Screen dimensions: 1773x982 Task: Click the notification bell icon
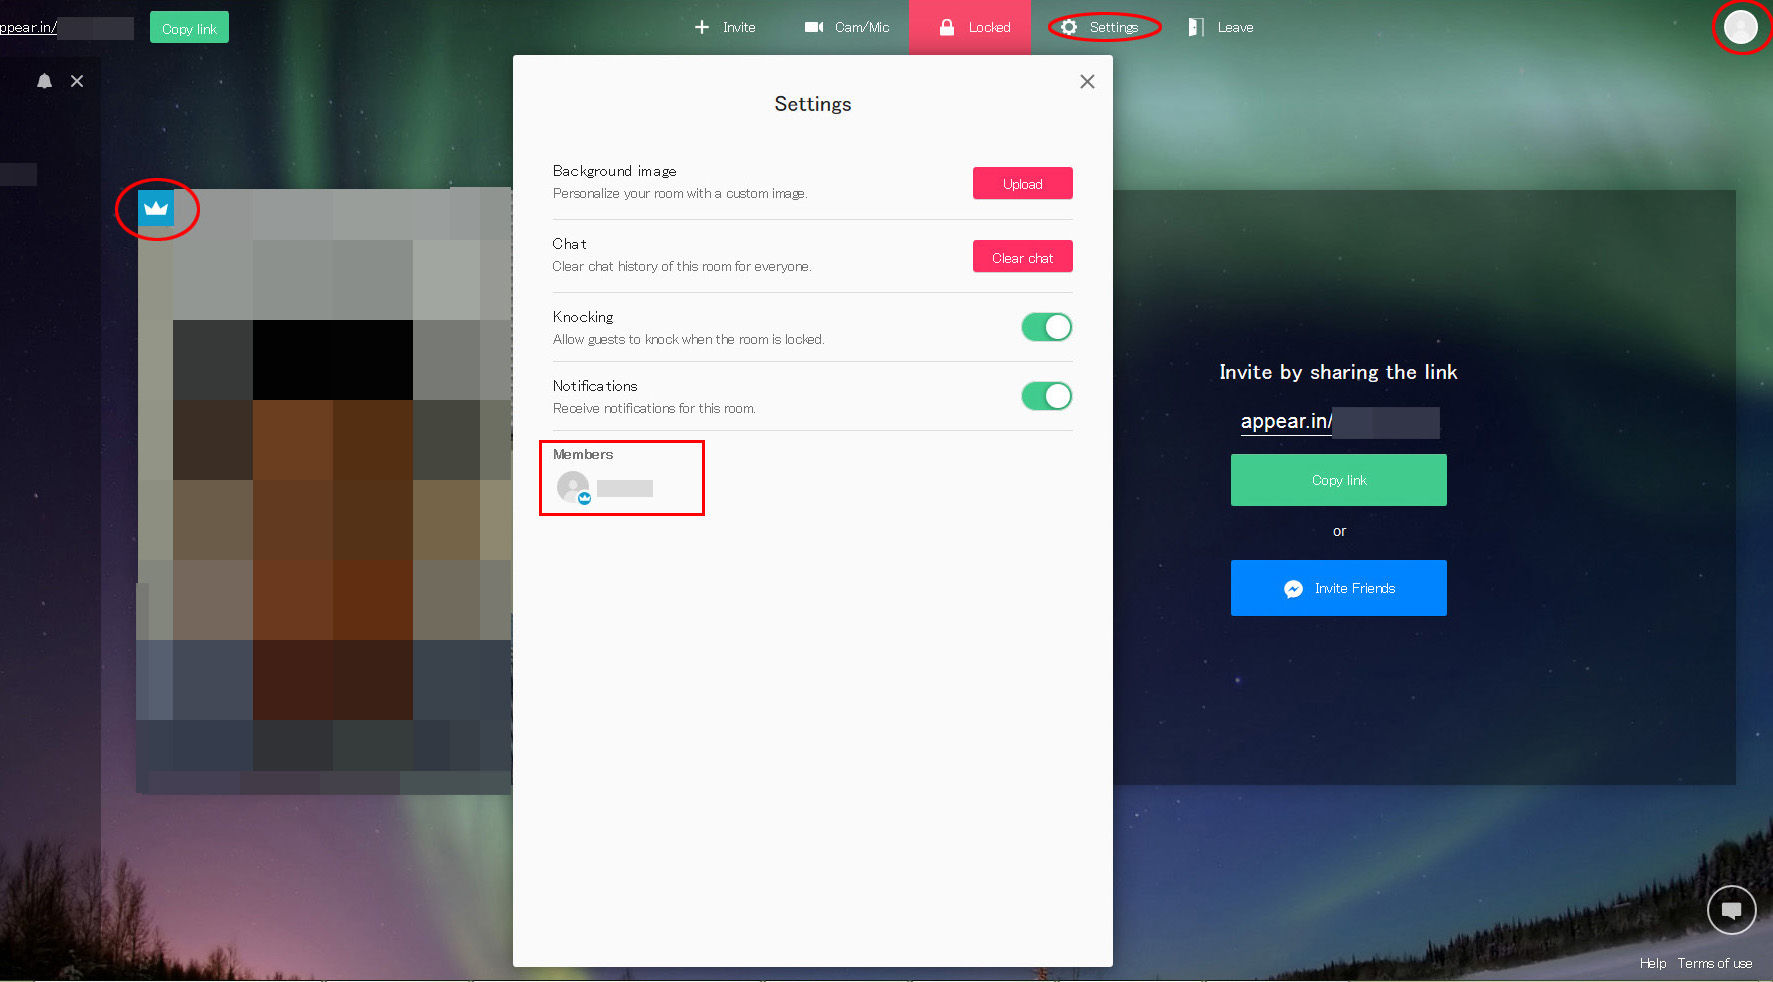pyautogui.click(x=44, y=81)
